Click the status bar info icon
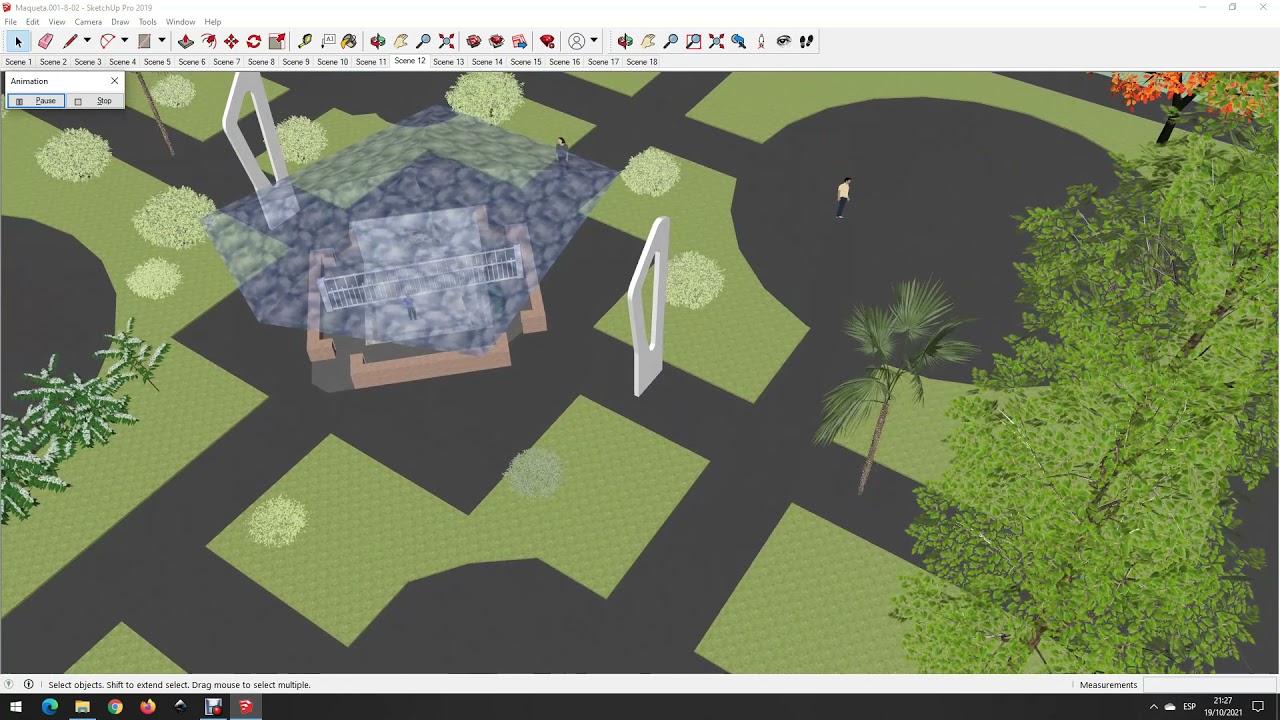The height and width of the screenshot is (720, 1280). [x=28, y=685]
